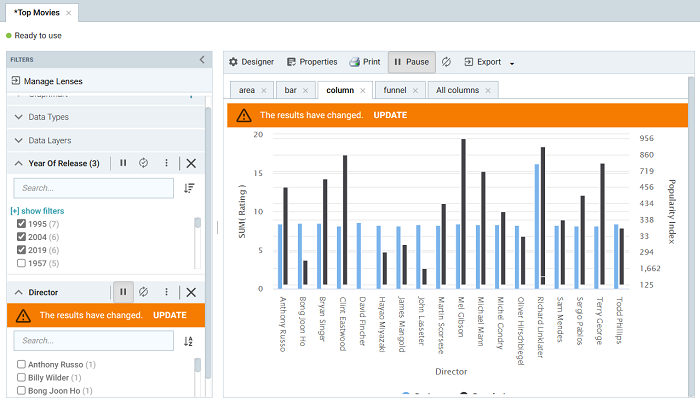
Task: Collapse the filters sidebar panel
Action: click(202, 59)
